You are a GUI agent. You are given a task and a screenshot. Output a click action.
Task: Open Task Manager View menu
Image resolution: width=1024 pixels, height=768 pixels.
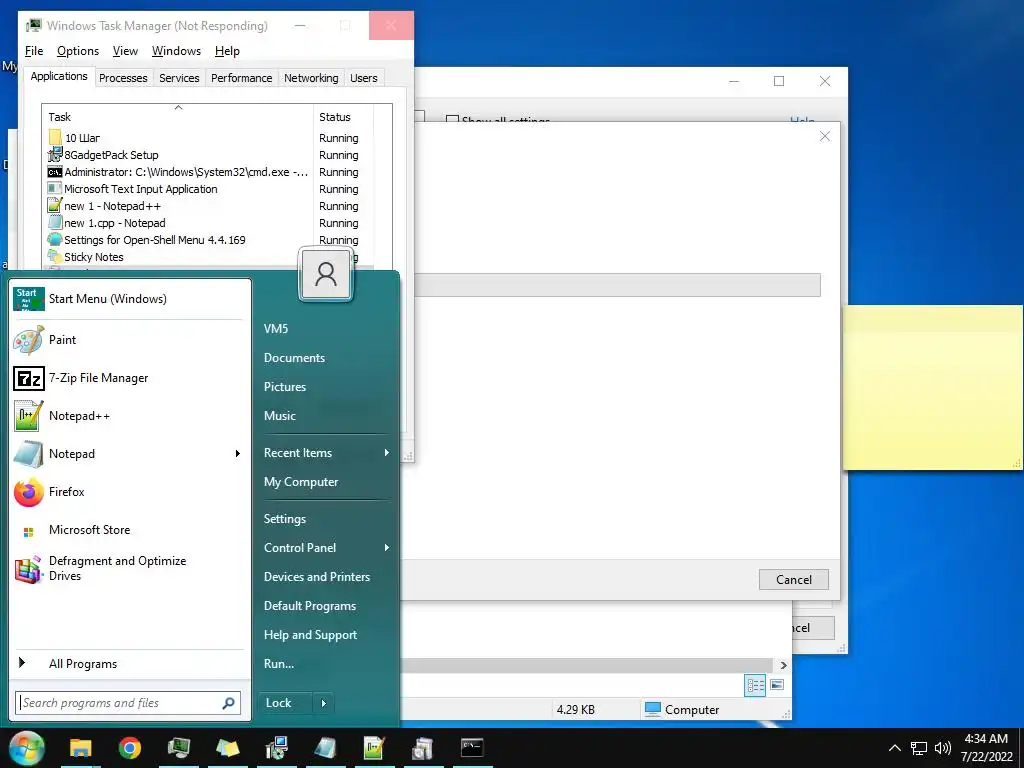tap(125, 51)
